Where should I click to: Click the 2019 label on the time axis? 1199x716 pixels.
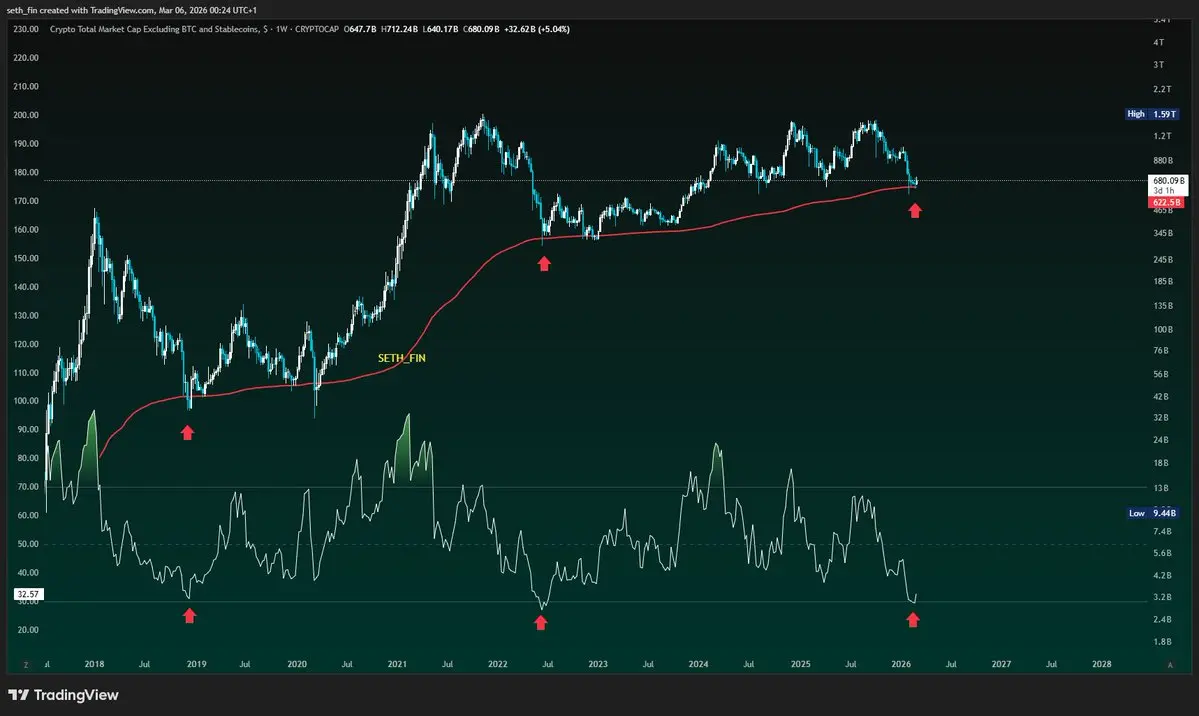coord(197,664)
